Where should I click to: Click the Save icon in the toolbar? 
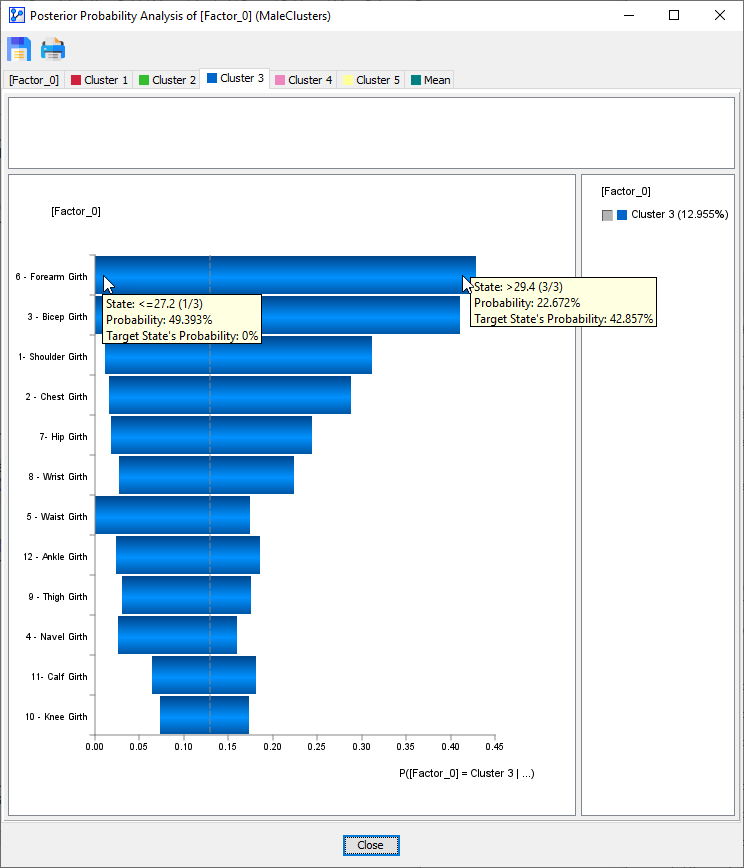tap(19, 49)
